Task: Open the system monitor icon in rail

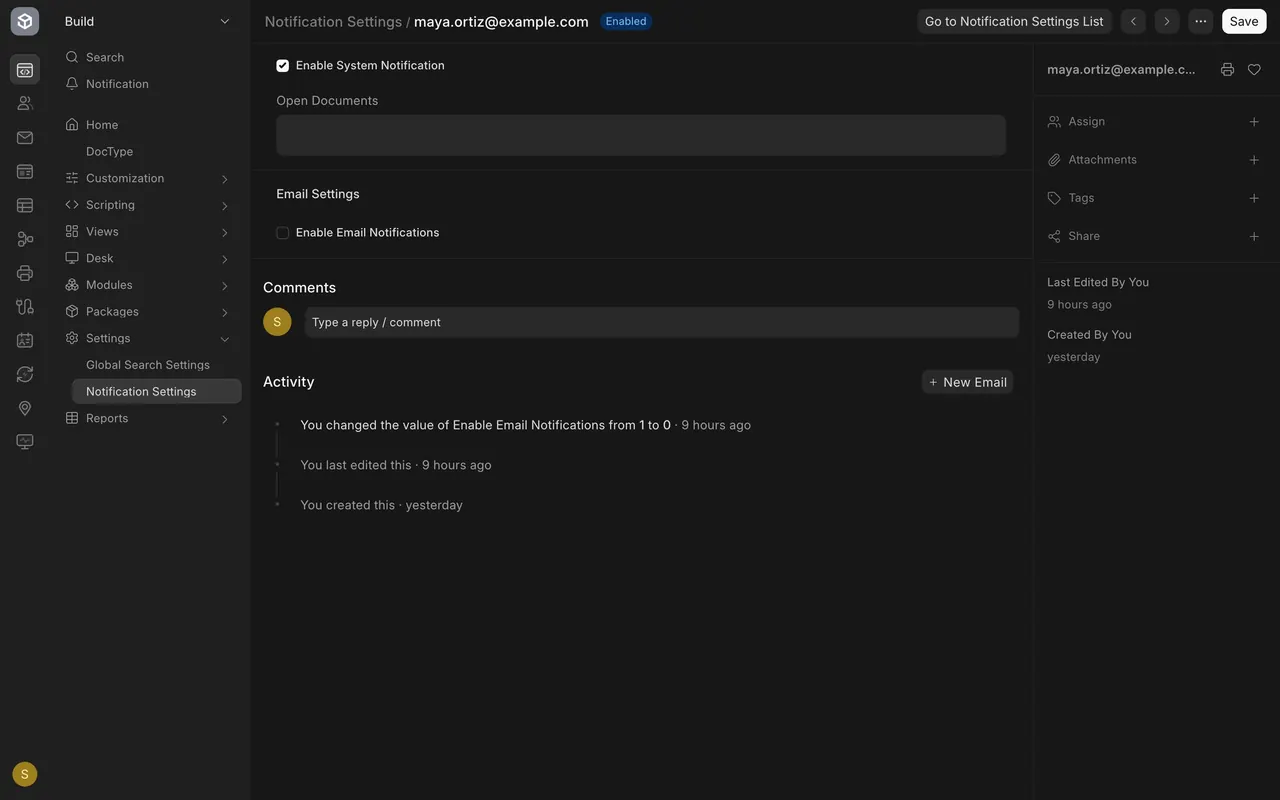Action: click(25, 441)
